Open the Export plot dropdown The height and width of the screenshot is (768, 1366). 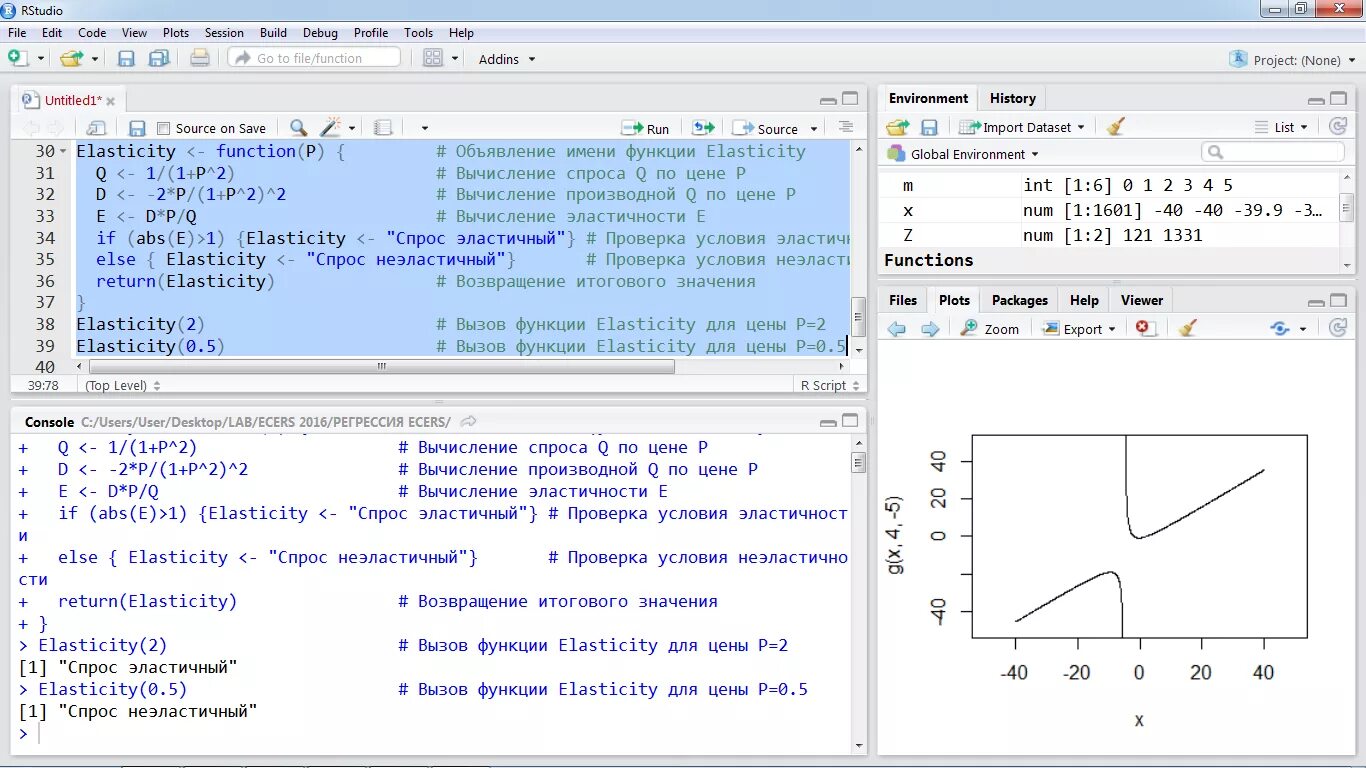(x=1079, y=329)
